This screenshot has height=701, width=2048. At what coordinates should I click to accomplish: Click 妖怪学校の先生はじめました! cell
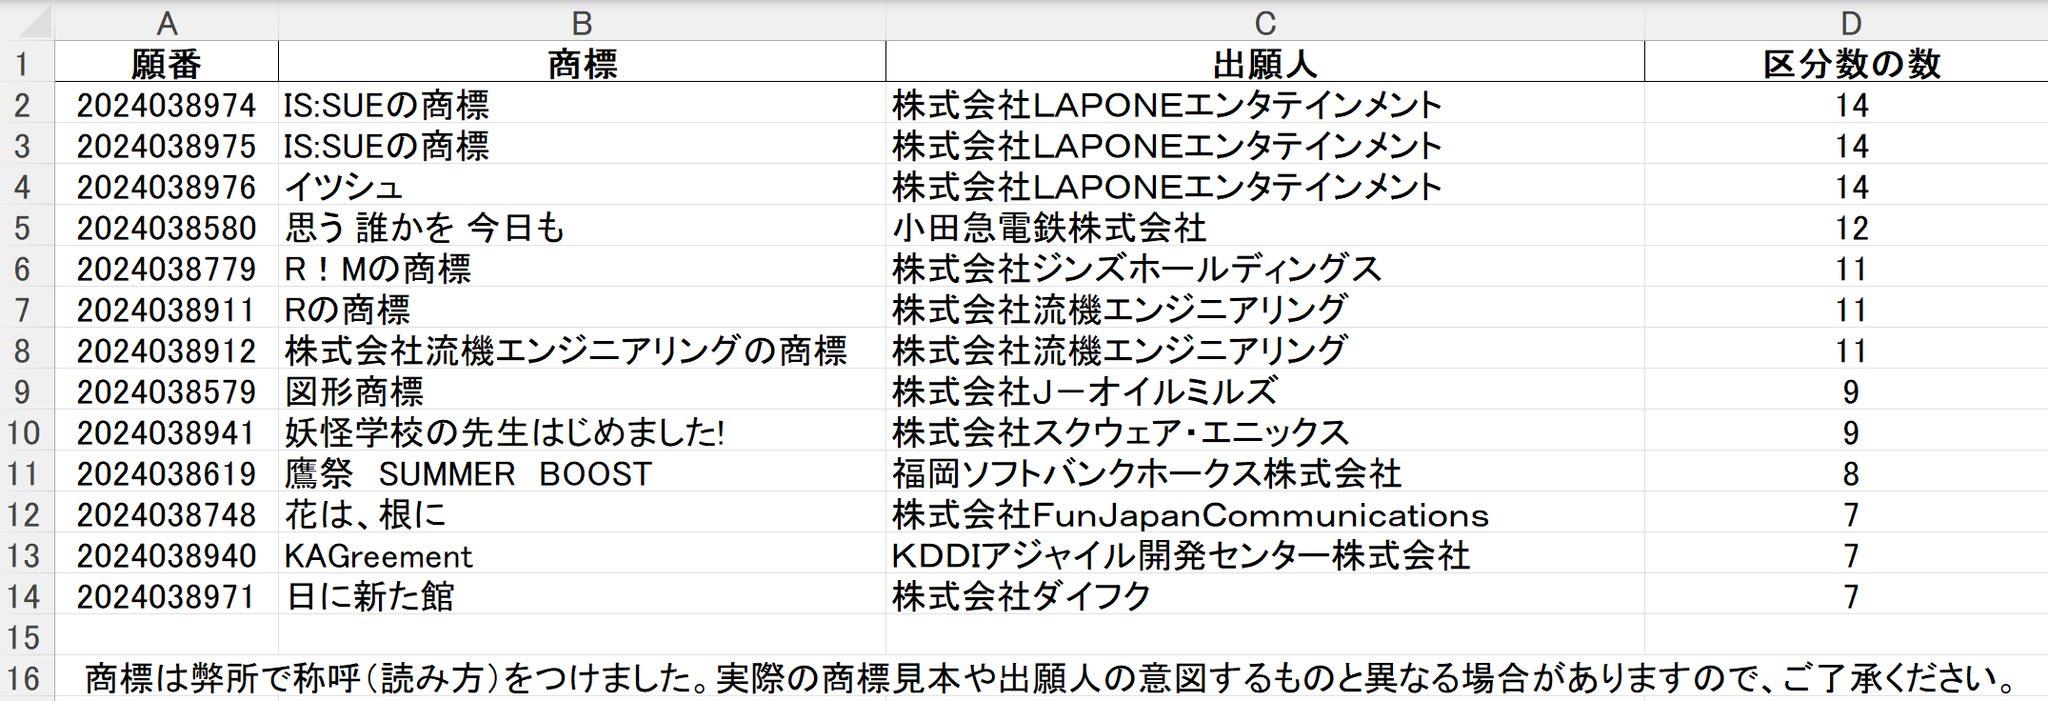(582, 433)
